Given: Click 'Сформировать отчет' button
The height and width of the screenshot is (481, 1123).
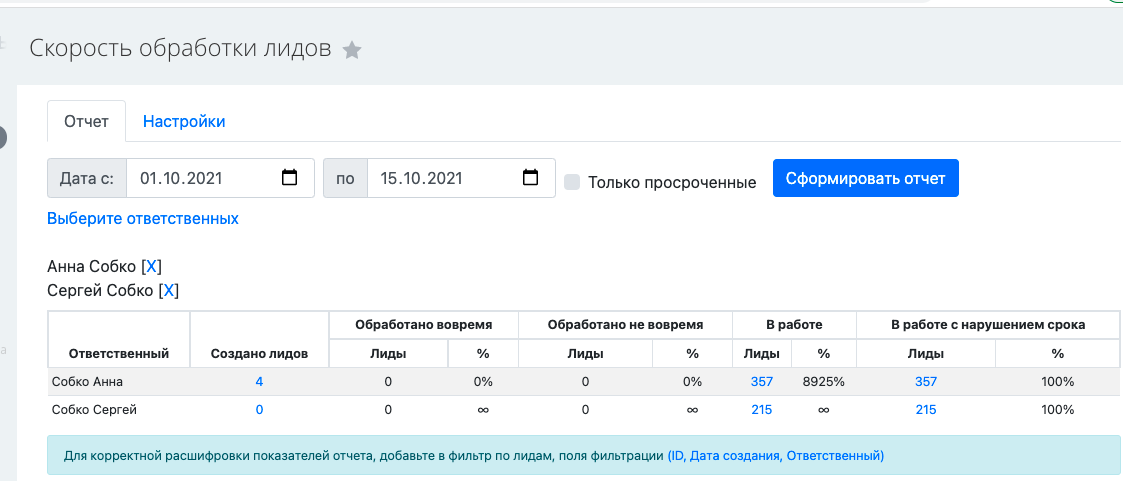Looking at the screenshot, I should click(x=865, y=178).
